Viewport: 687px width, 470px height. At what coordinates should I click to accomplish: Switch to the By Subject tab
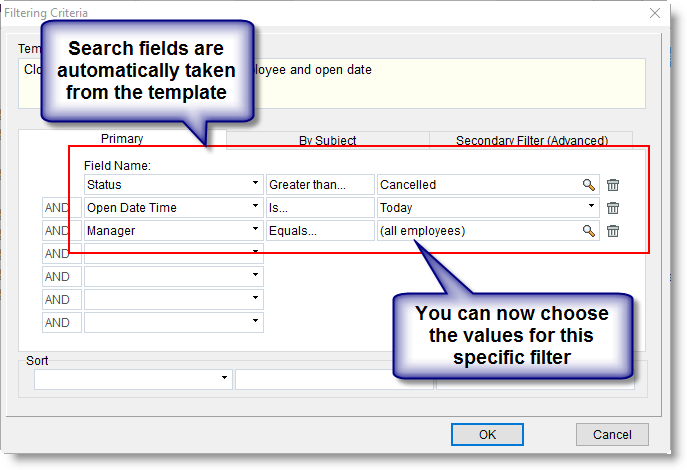click(x=327, y=141)
